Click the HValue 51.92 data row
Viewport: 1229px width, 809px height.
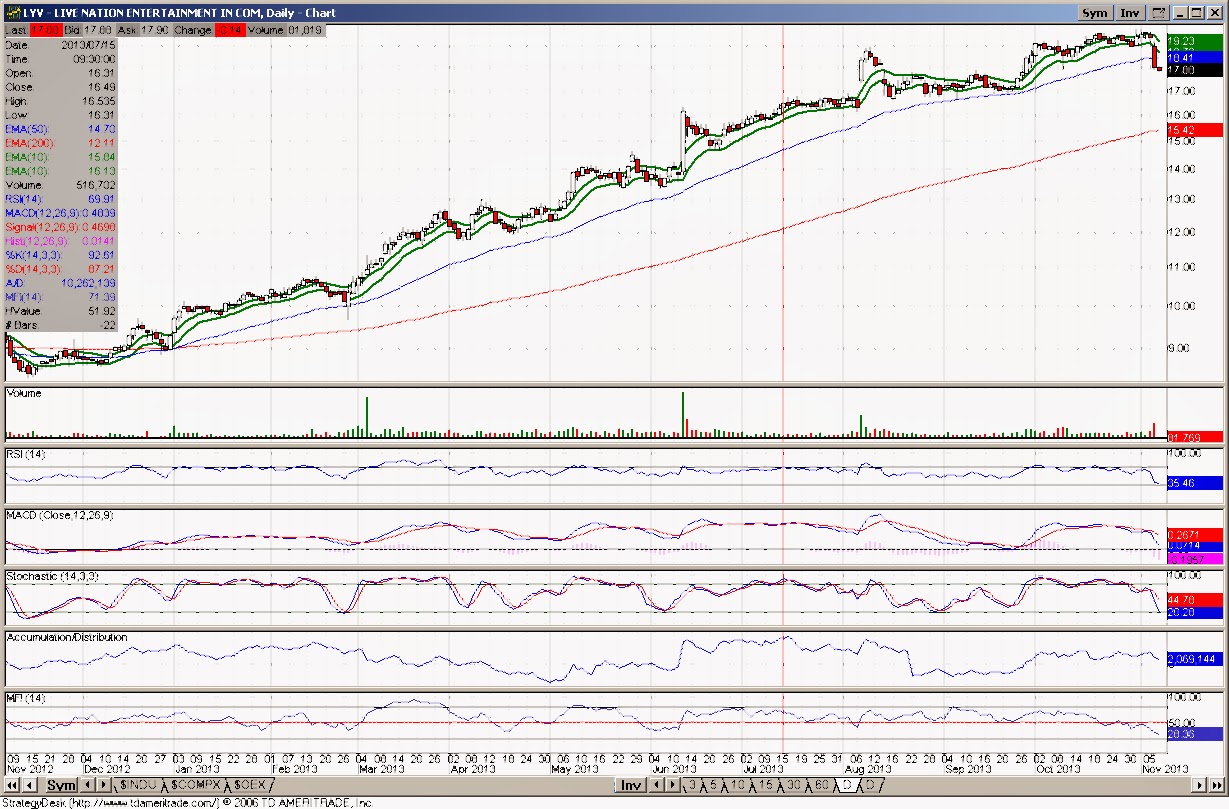[60, 311]
